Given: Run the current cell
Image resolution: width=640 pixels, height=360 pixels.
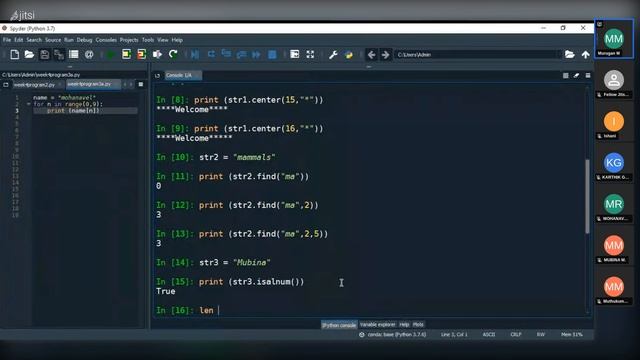Looking at the screenshot, I should [126, 54].
